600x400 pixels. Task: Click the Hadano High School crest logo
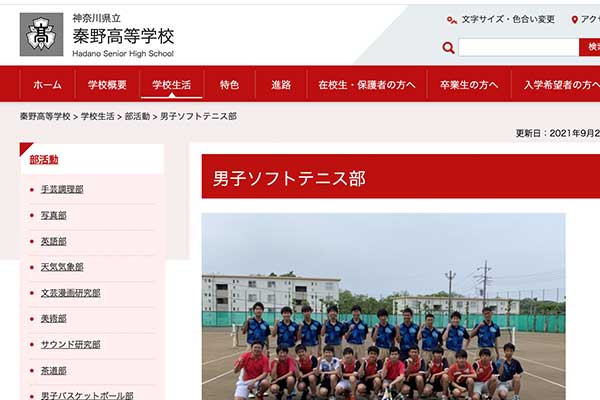pyautogui.click(x=41, y=34)
